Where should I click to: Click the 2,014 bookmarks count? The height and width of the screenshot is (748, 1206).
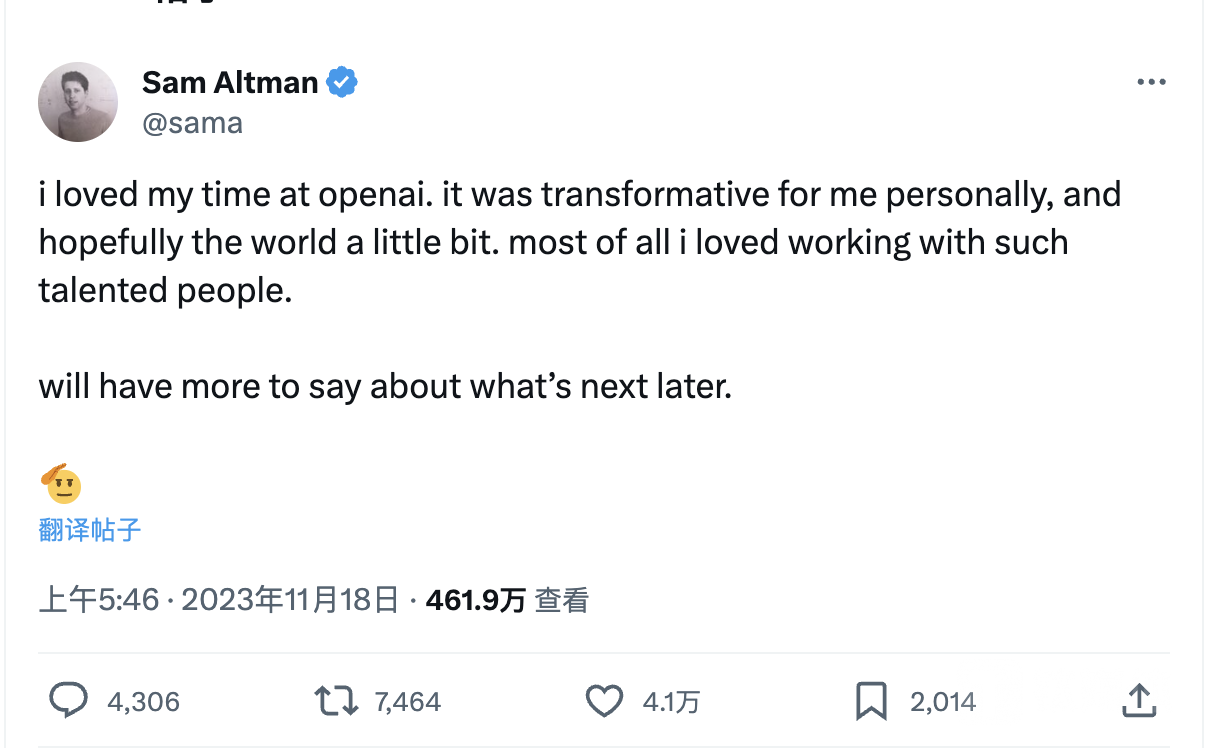pos(942,701)
